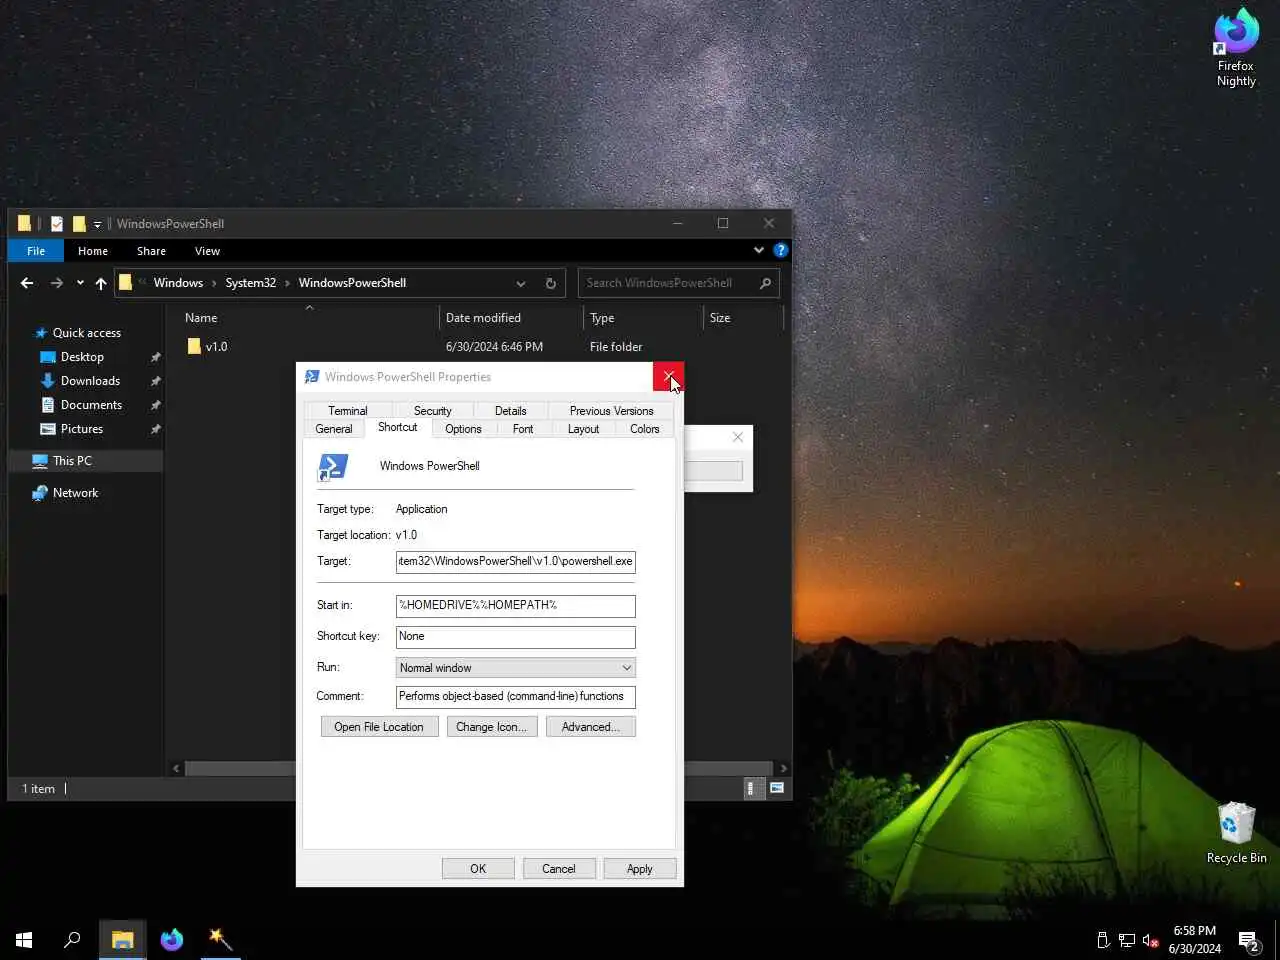
Task: Open taskbar search magnifier
Action: pyautogui.click(x=72, y=940)
